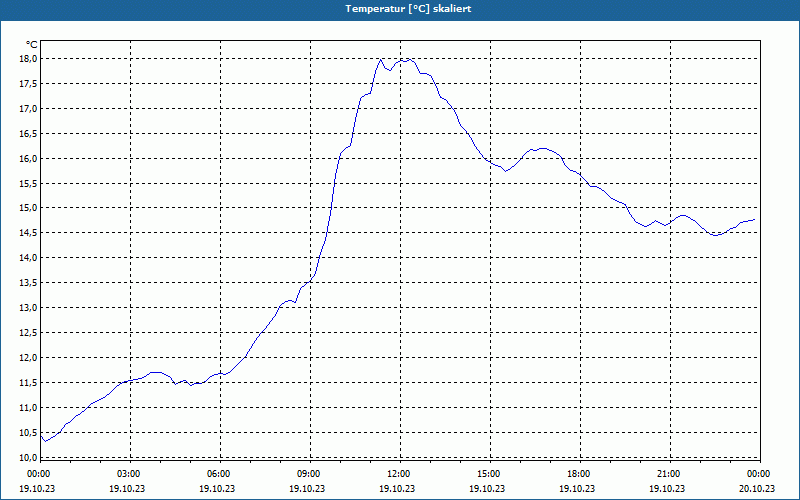The image size is (800, 500).
Task: Click the °C unit label
Action: (32, 45)
